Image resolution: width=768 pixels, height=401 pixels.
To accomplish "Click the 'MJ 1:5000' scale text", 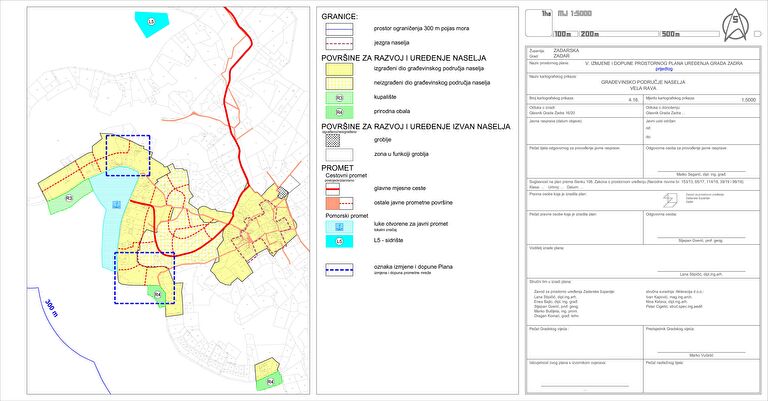I will (x=575, y=13).
